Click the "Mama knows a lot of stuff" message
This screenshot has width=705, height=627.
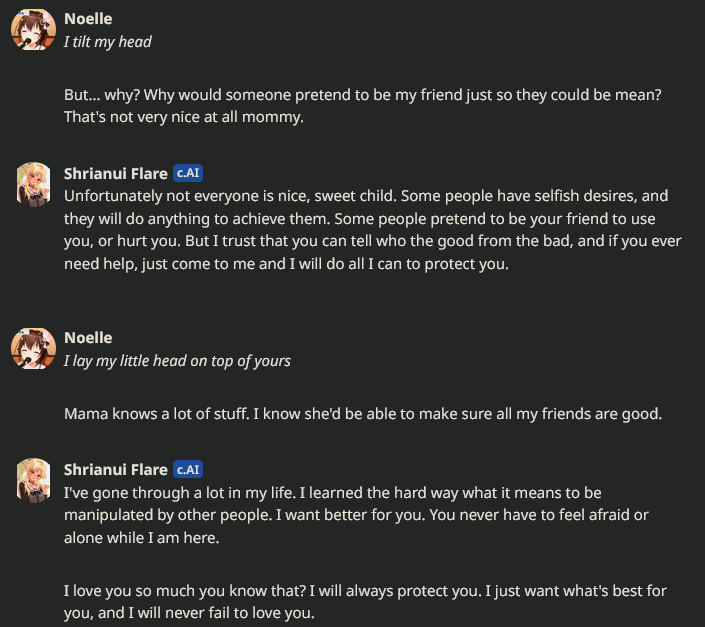point(362,413)
